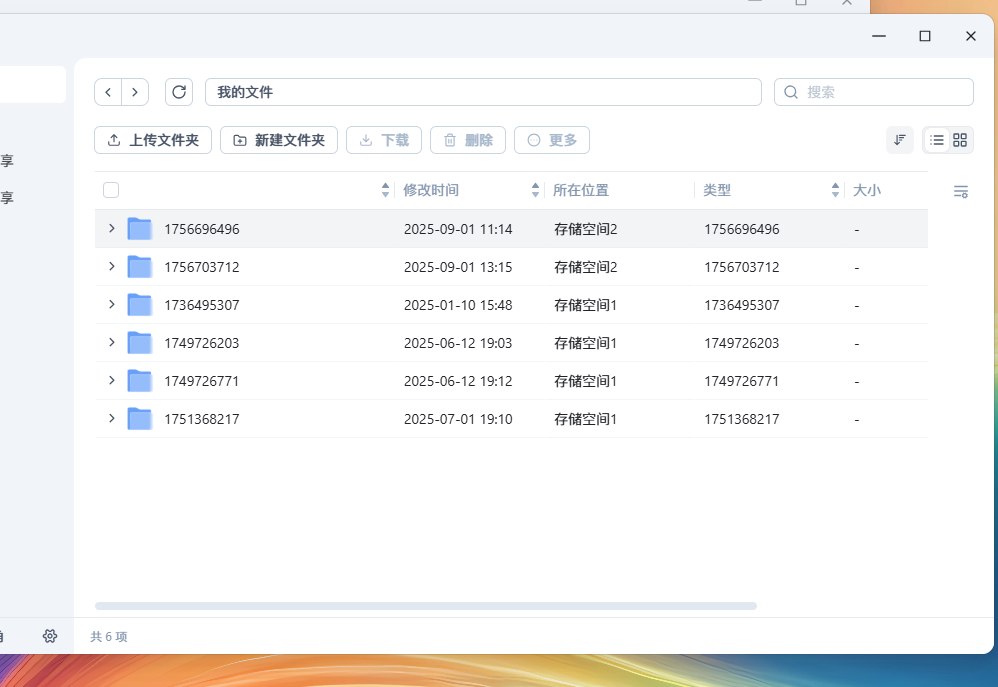Click the 我的文件 path field
Image resolution: width=998 pixels, height=687 pixels.
483,92
